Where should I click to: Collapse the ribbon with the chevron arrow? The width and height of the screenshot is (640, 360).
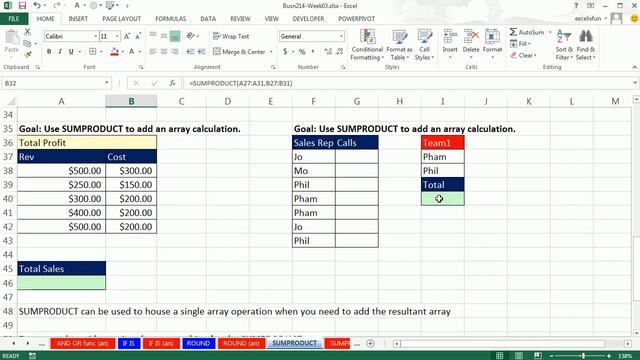tap(634, 67)
